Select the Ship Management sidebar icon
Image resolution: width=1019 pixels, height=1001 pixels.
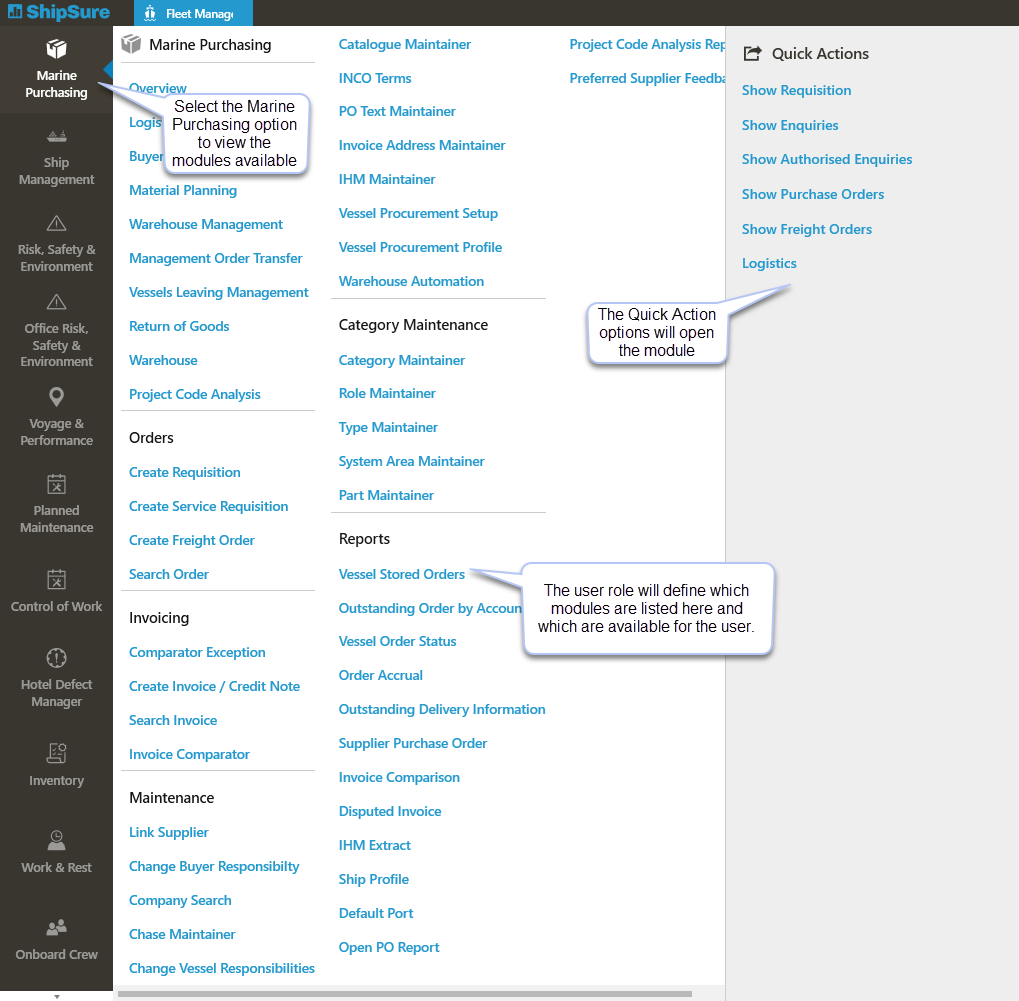[x=56, y=138]
